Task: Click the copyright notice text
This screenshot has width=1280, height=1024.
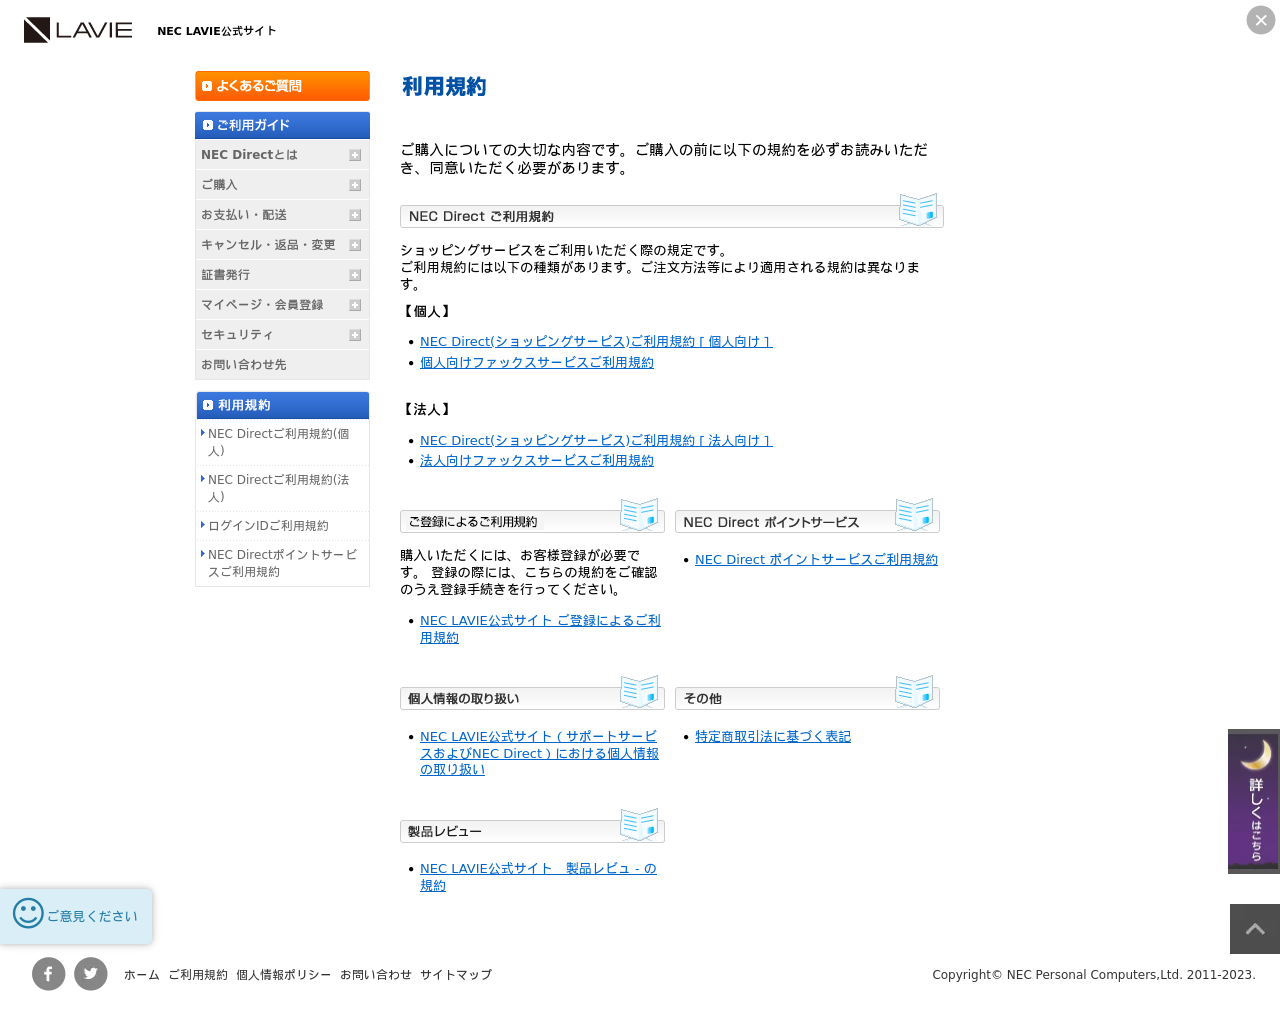Action: click(1094, 975)
